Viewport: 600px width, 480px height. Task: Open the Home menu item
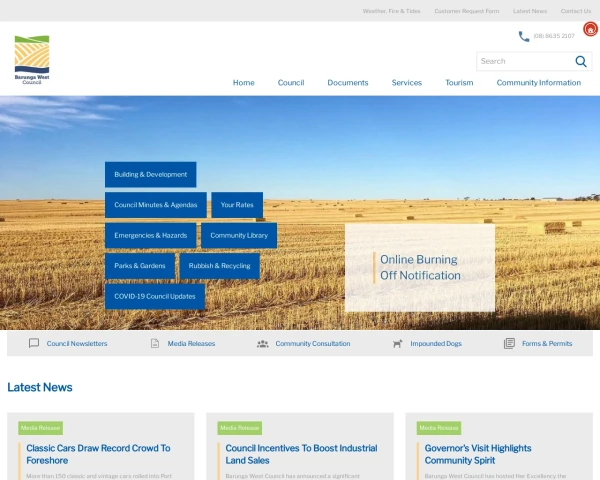tap(243, 83)
